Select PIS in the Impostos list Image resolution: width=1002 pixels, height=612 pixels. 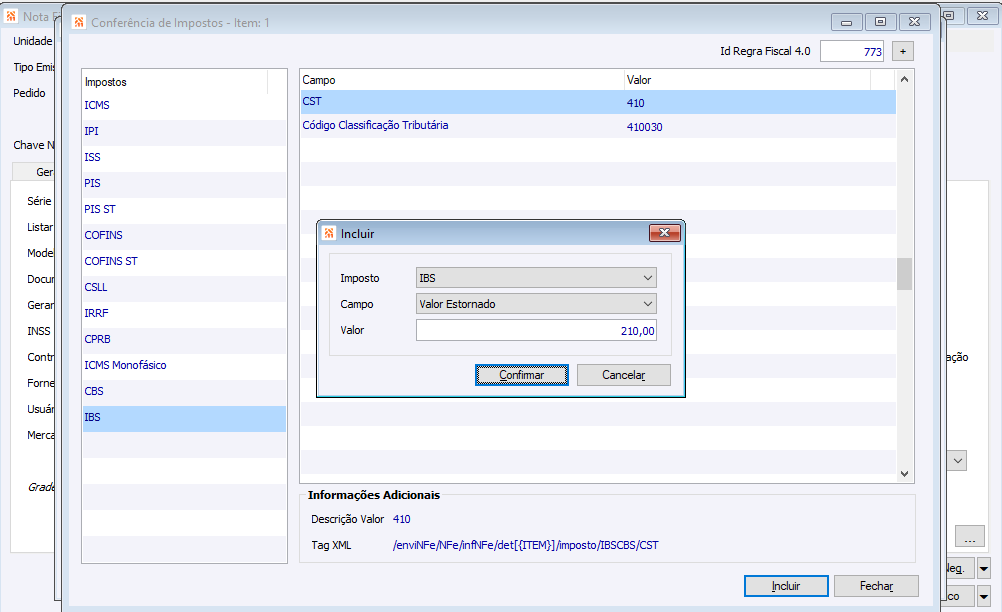(184, 183)
